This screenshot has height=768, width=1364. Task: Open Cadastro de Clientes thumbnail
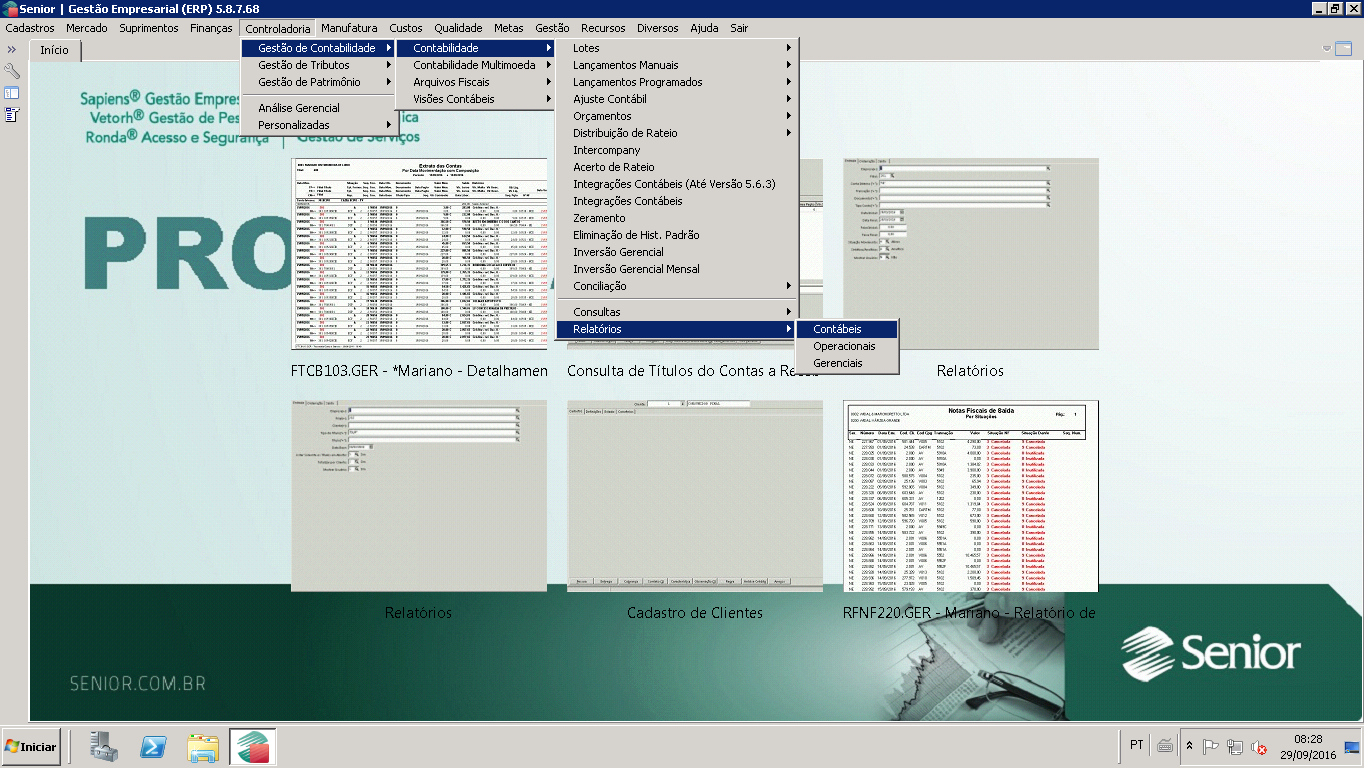pyautogui.click(x=695, y=496)
